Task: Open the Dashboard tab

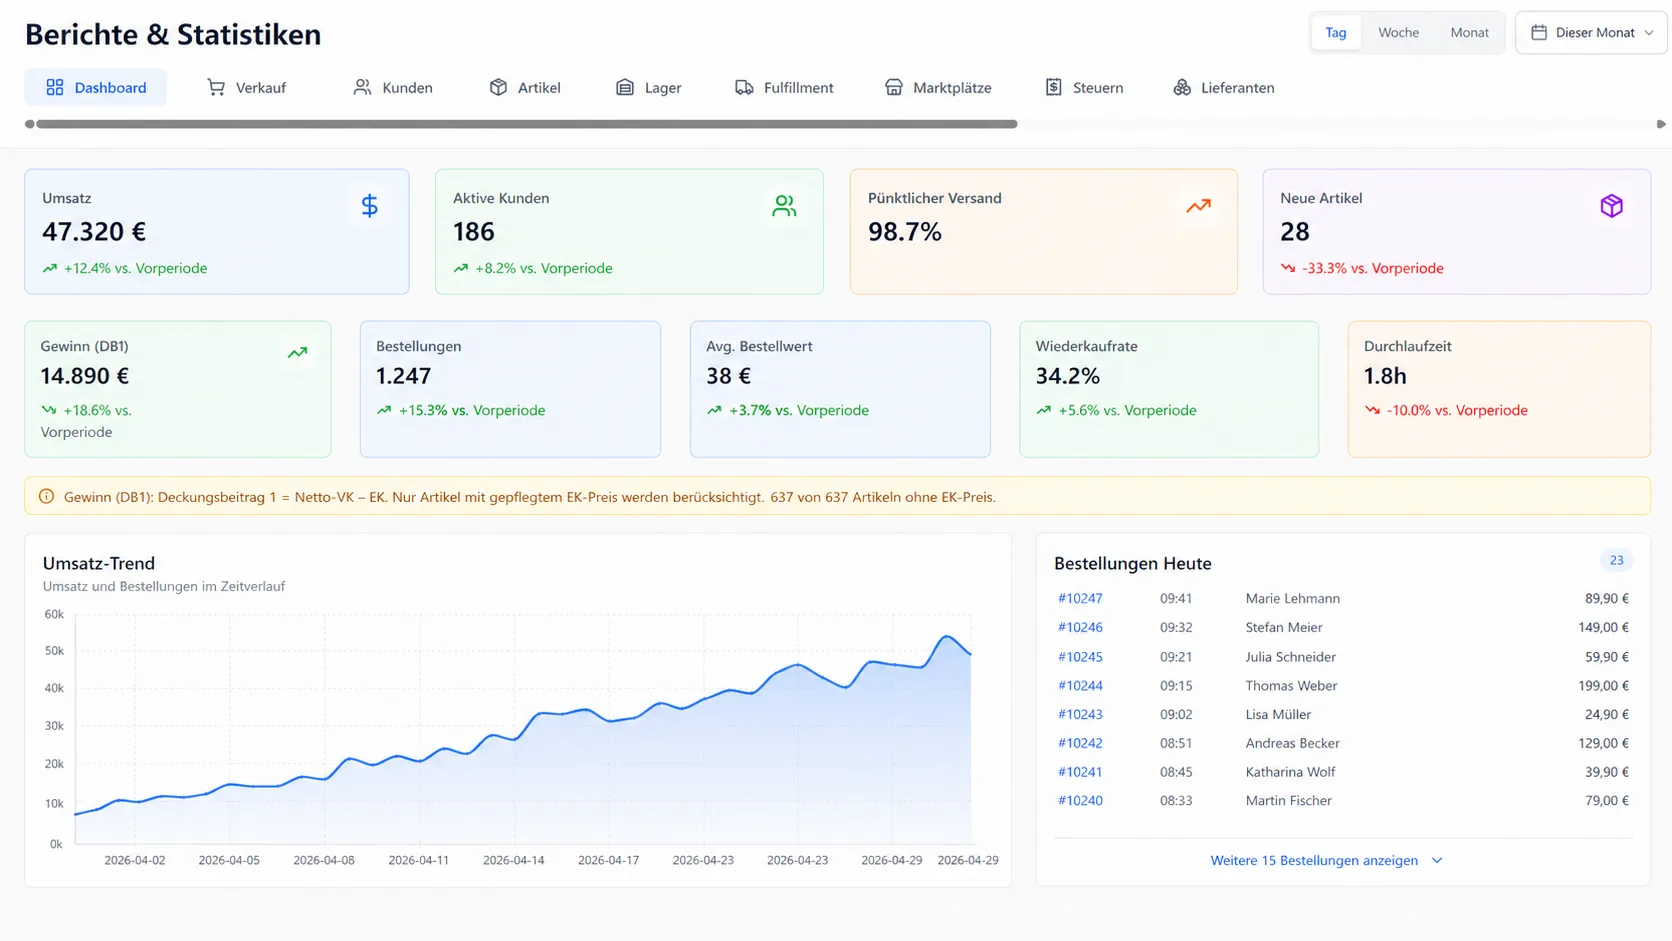Action: pos(96,88)
